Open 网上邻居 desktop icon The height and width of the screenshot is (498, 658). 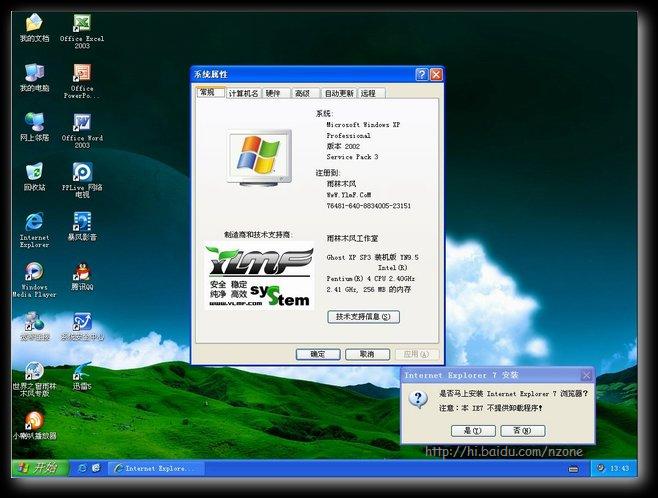click(34, 127)
